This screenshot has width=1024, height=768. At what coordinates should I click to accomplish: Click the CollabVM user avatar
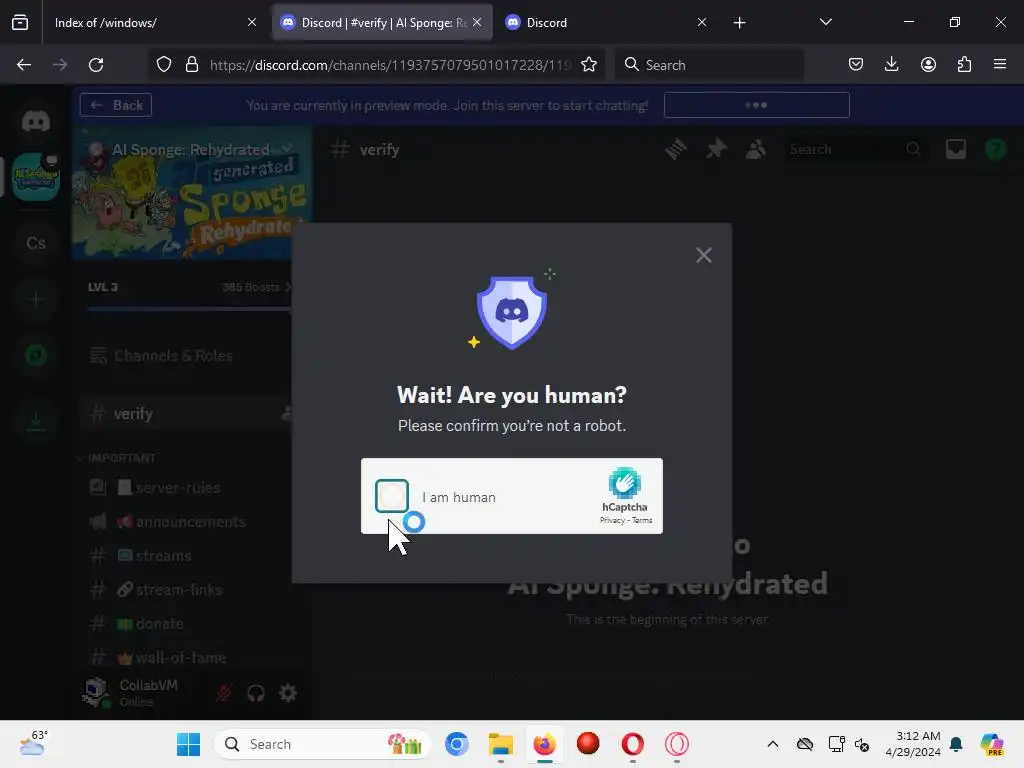pos(97,692)
